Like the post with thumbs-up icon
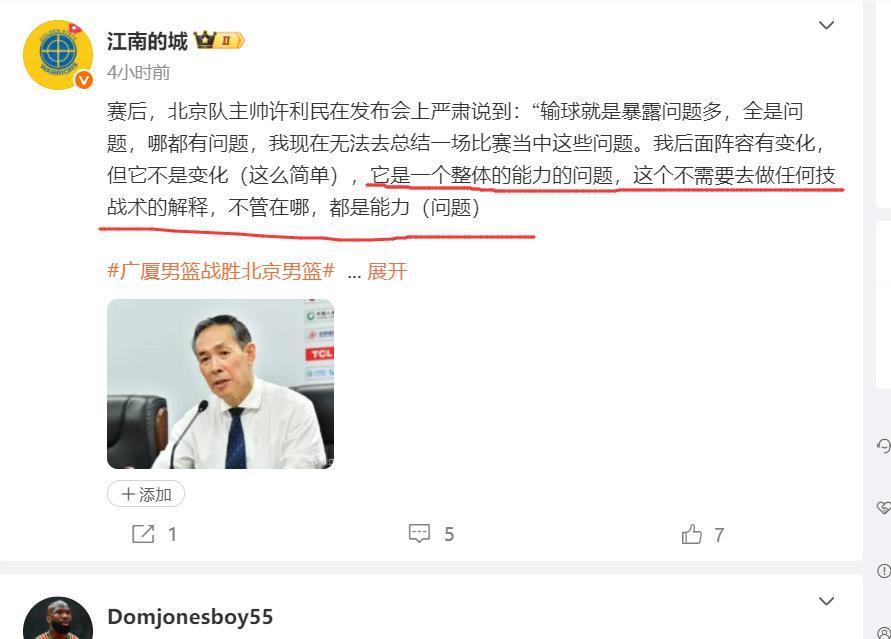Image resolution: width=891 pixels, height=639 pixels. pyautogui.click(x=692, y=534)
